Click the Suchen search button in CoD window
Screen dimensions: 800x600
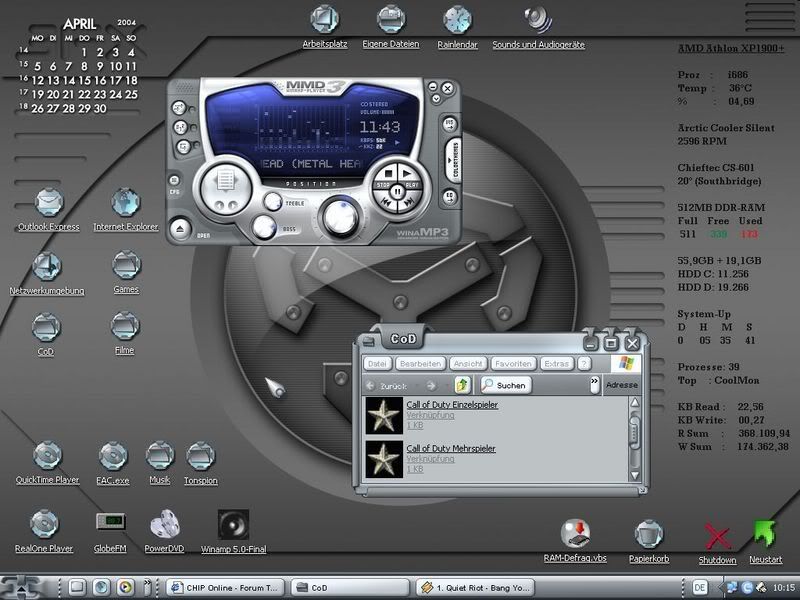point(505,385)
